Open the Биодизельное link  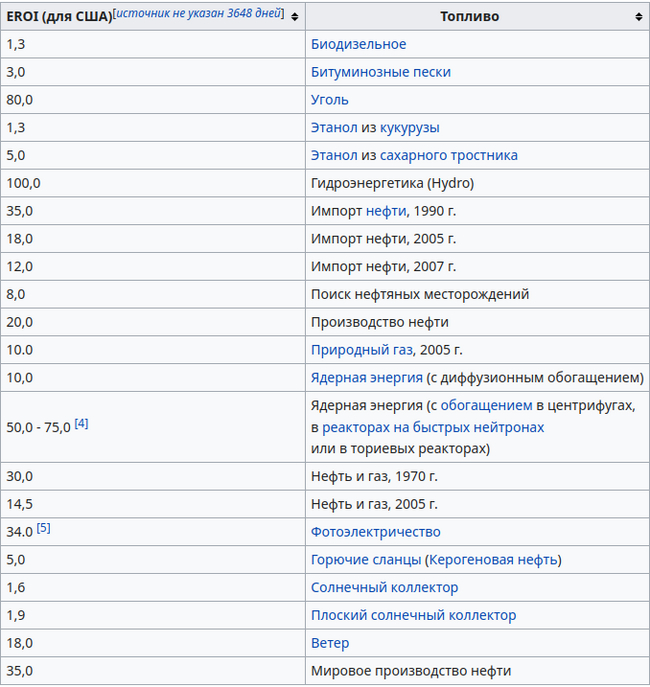click(x=358, y=44)
